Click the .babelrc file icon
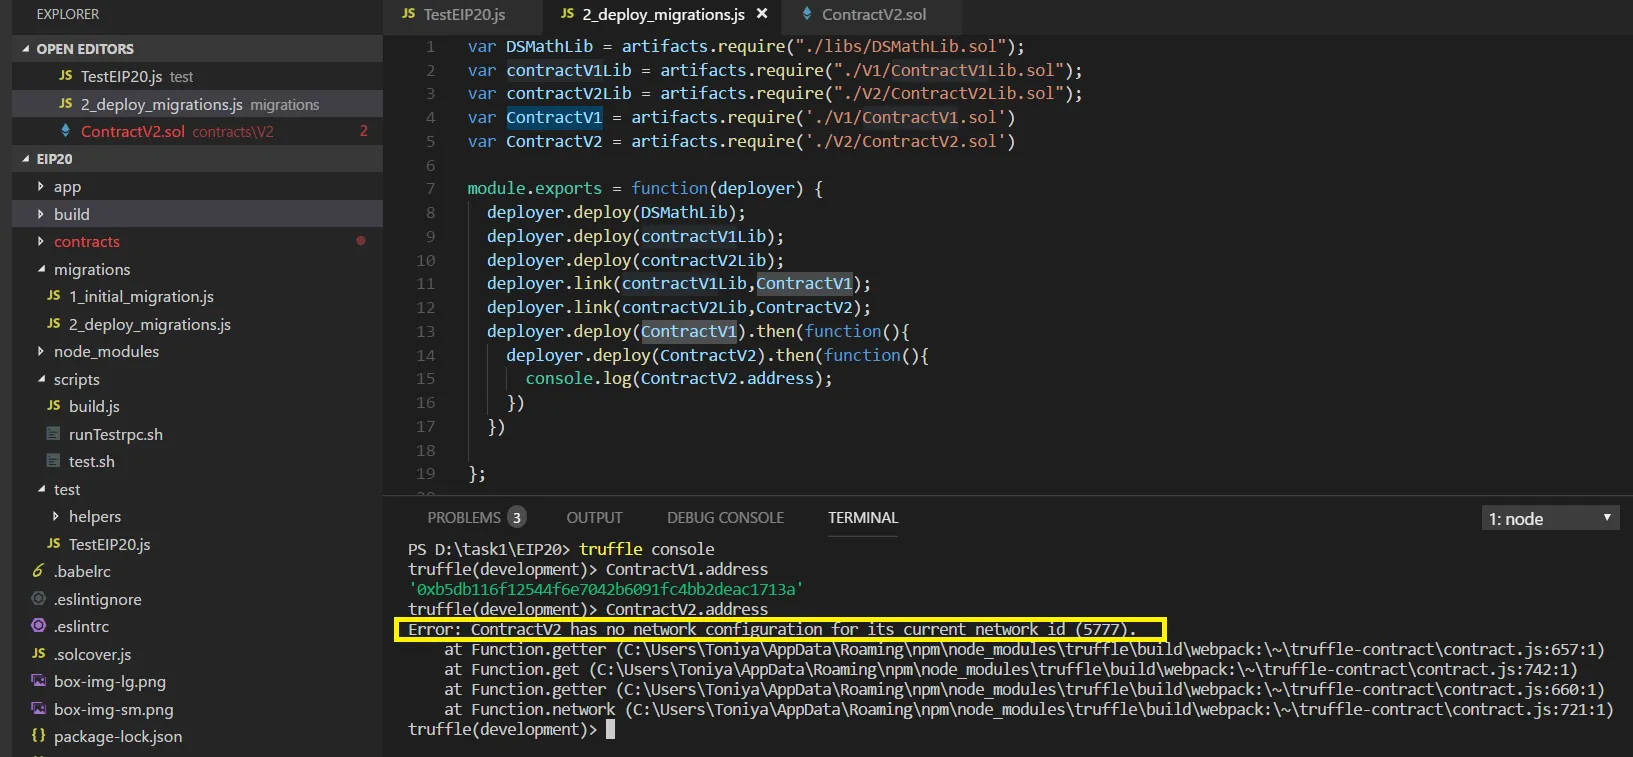Screen dimensions: 1633x757 pyautogui.click(x=38, y=571)
